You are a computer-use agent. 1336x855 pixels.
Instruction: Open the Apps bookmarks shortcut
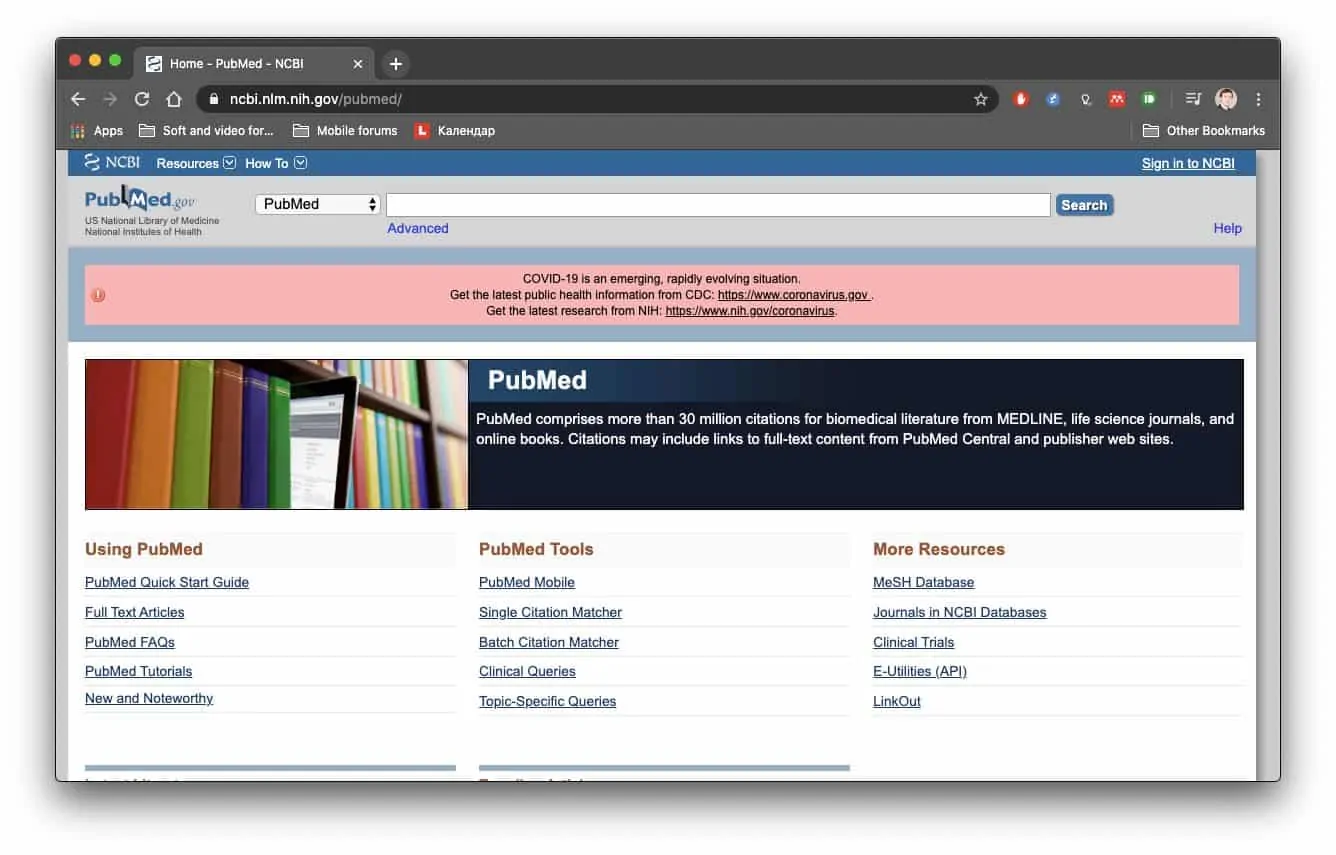(x=97, y=130)
